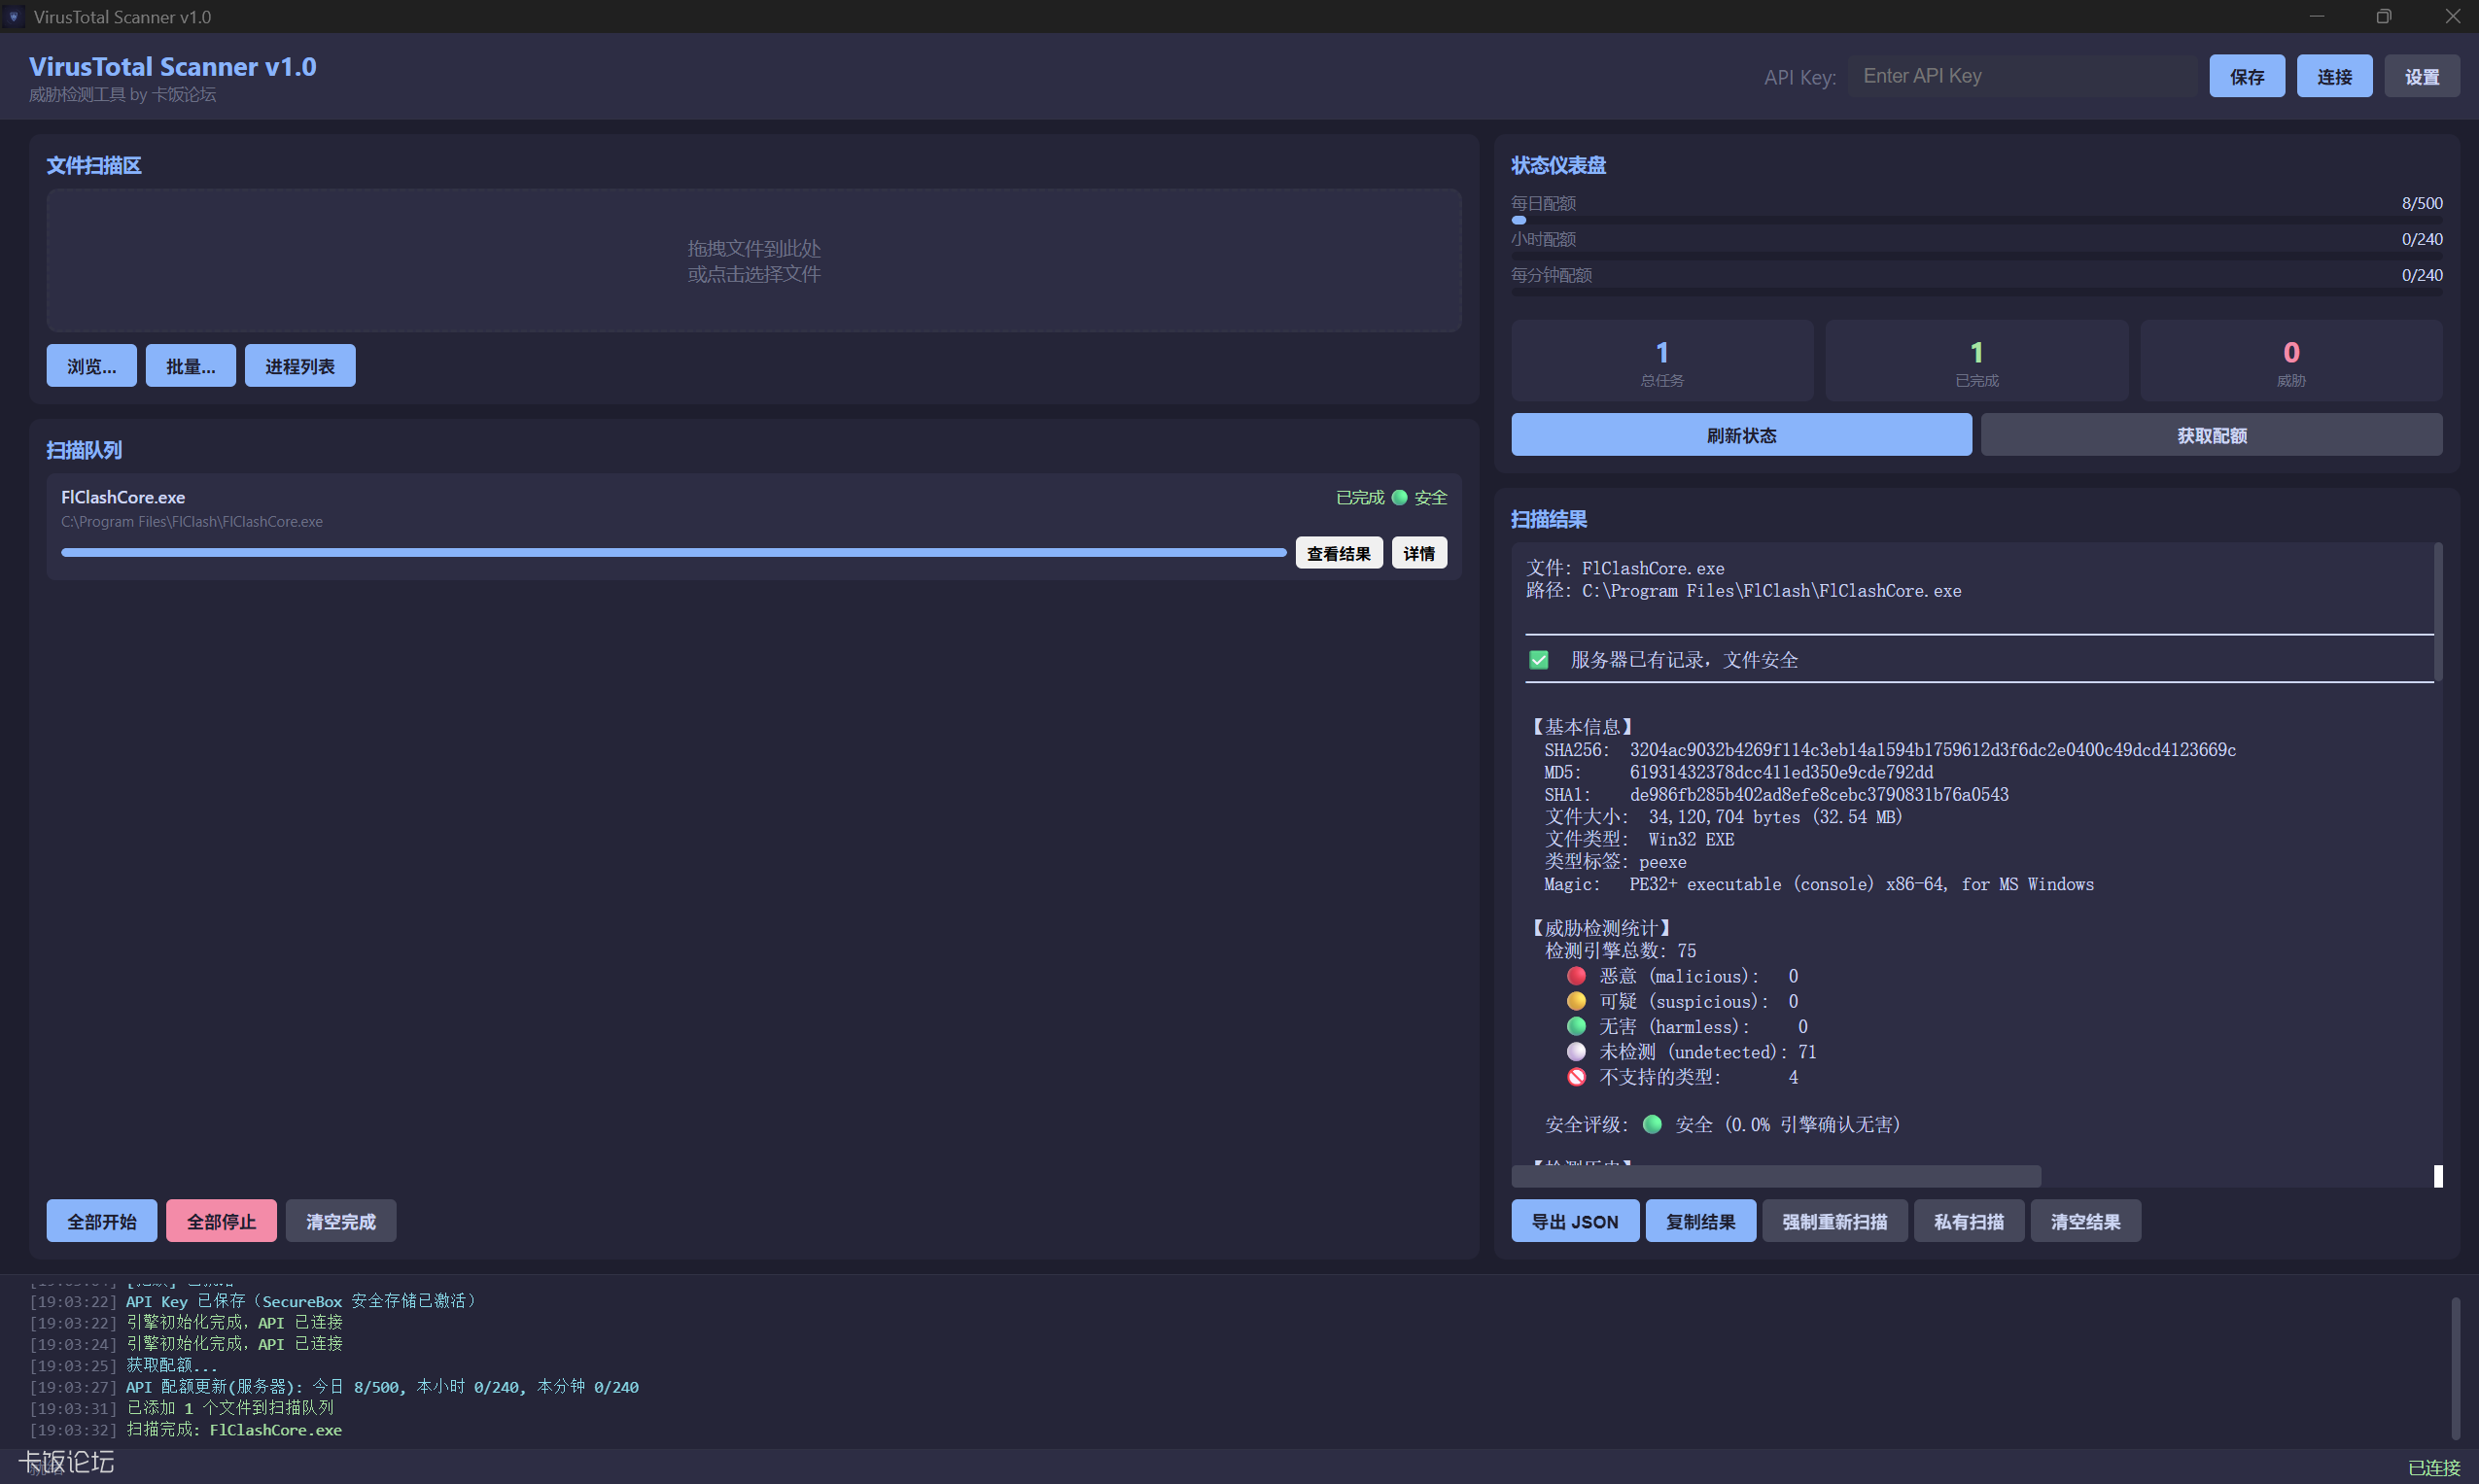Click the 私有扫描 button
The image size is (2479, 1484).
[1968, 1221]
